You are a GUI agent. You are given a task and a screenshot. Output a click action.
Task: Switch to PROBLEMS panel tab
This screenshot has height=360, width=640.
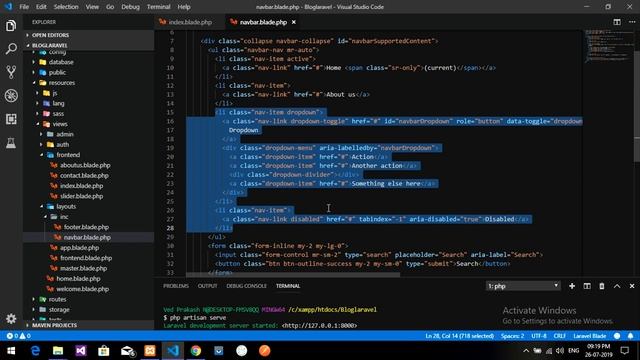click(x=176, y=286)
